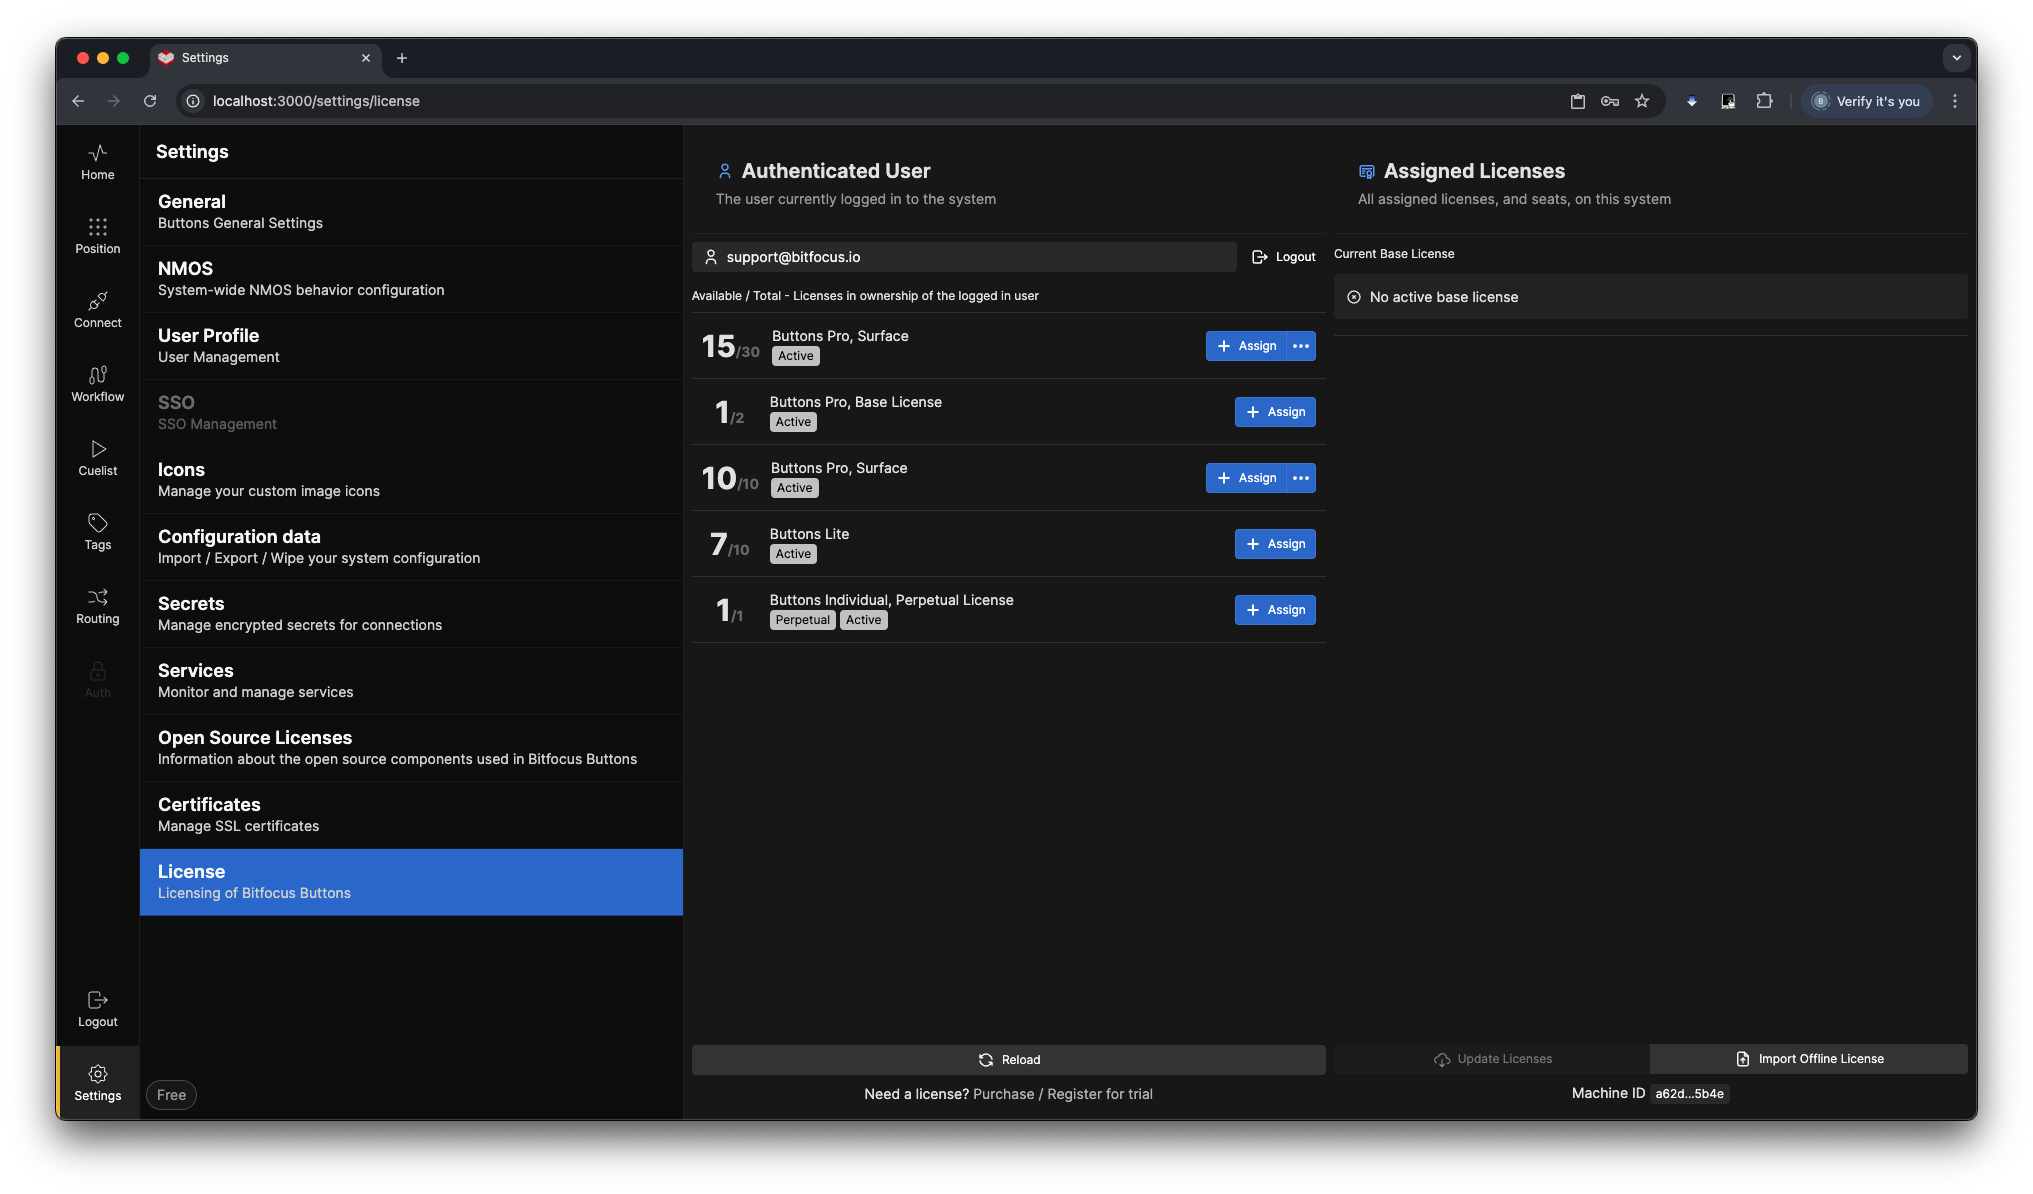Assign the Buttons Individual Perpetual License
Viewport: 2033px width, 1194px height.
pyautogui.click(x=1275, y=610)
